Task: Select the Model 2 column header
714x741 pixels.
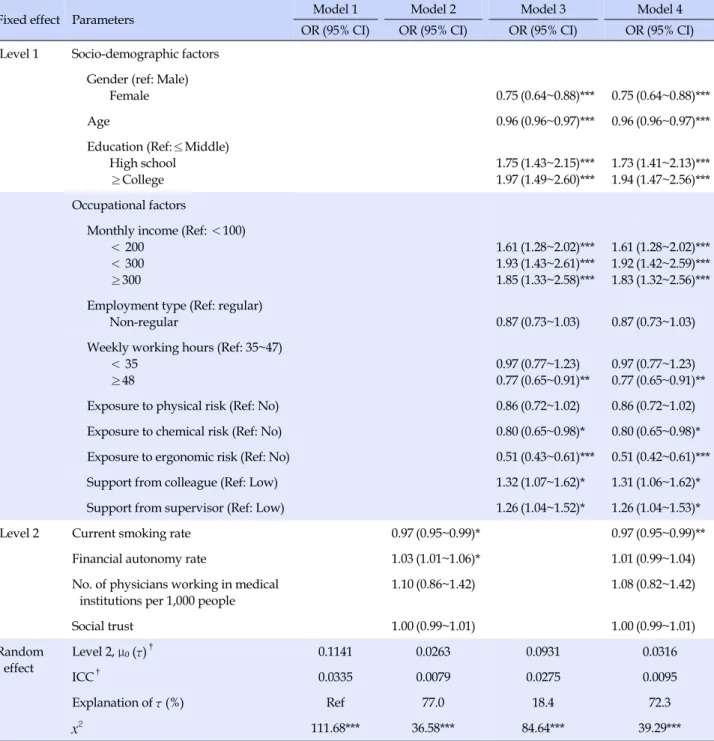Action: 433,9
